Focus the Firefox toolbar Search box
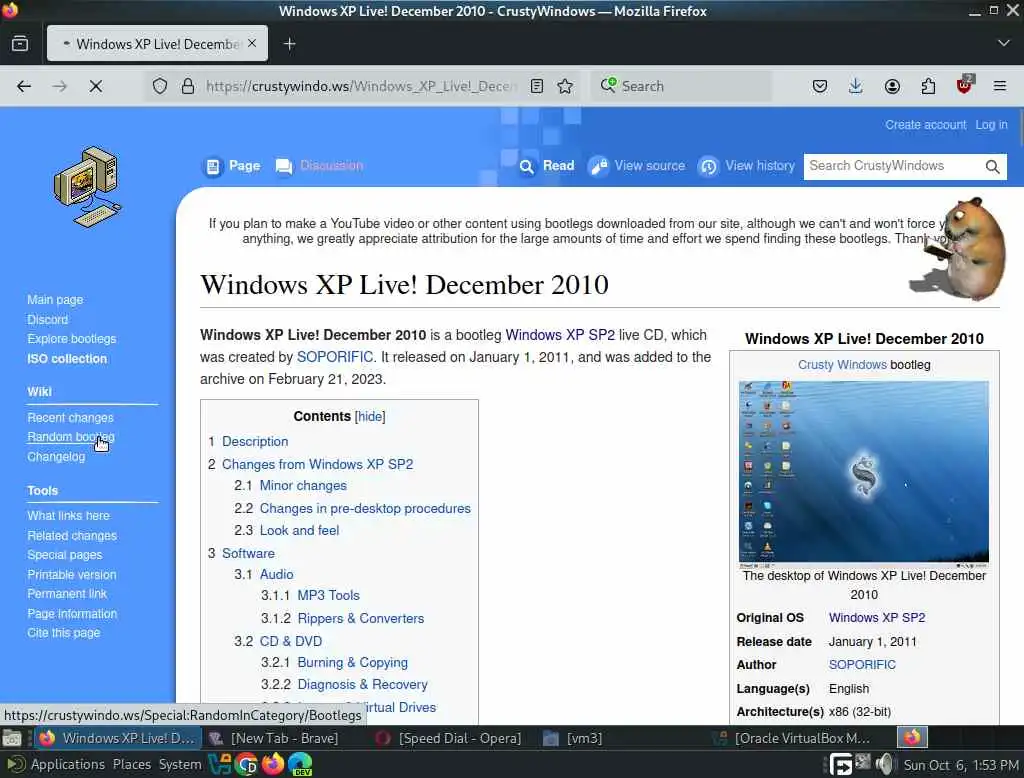Screen dimensions: 1024x778 point(682,86)
